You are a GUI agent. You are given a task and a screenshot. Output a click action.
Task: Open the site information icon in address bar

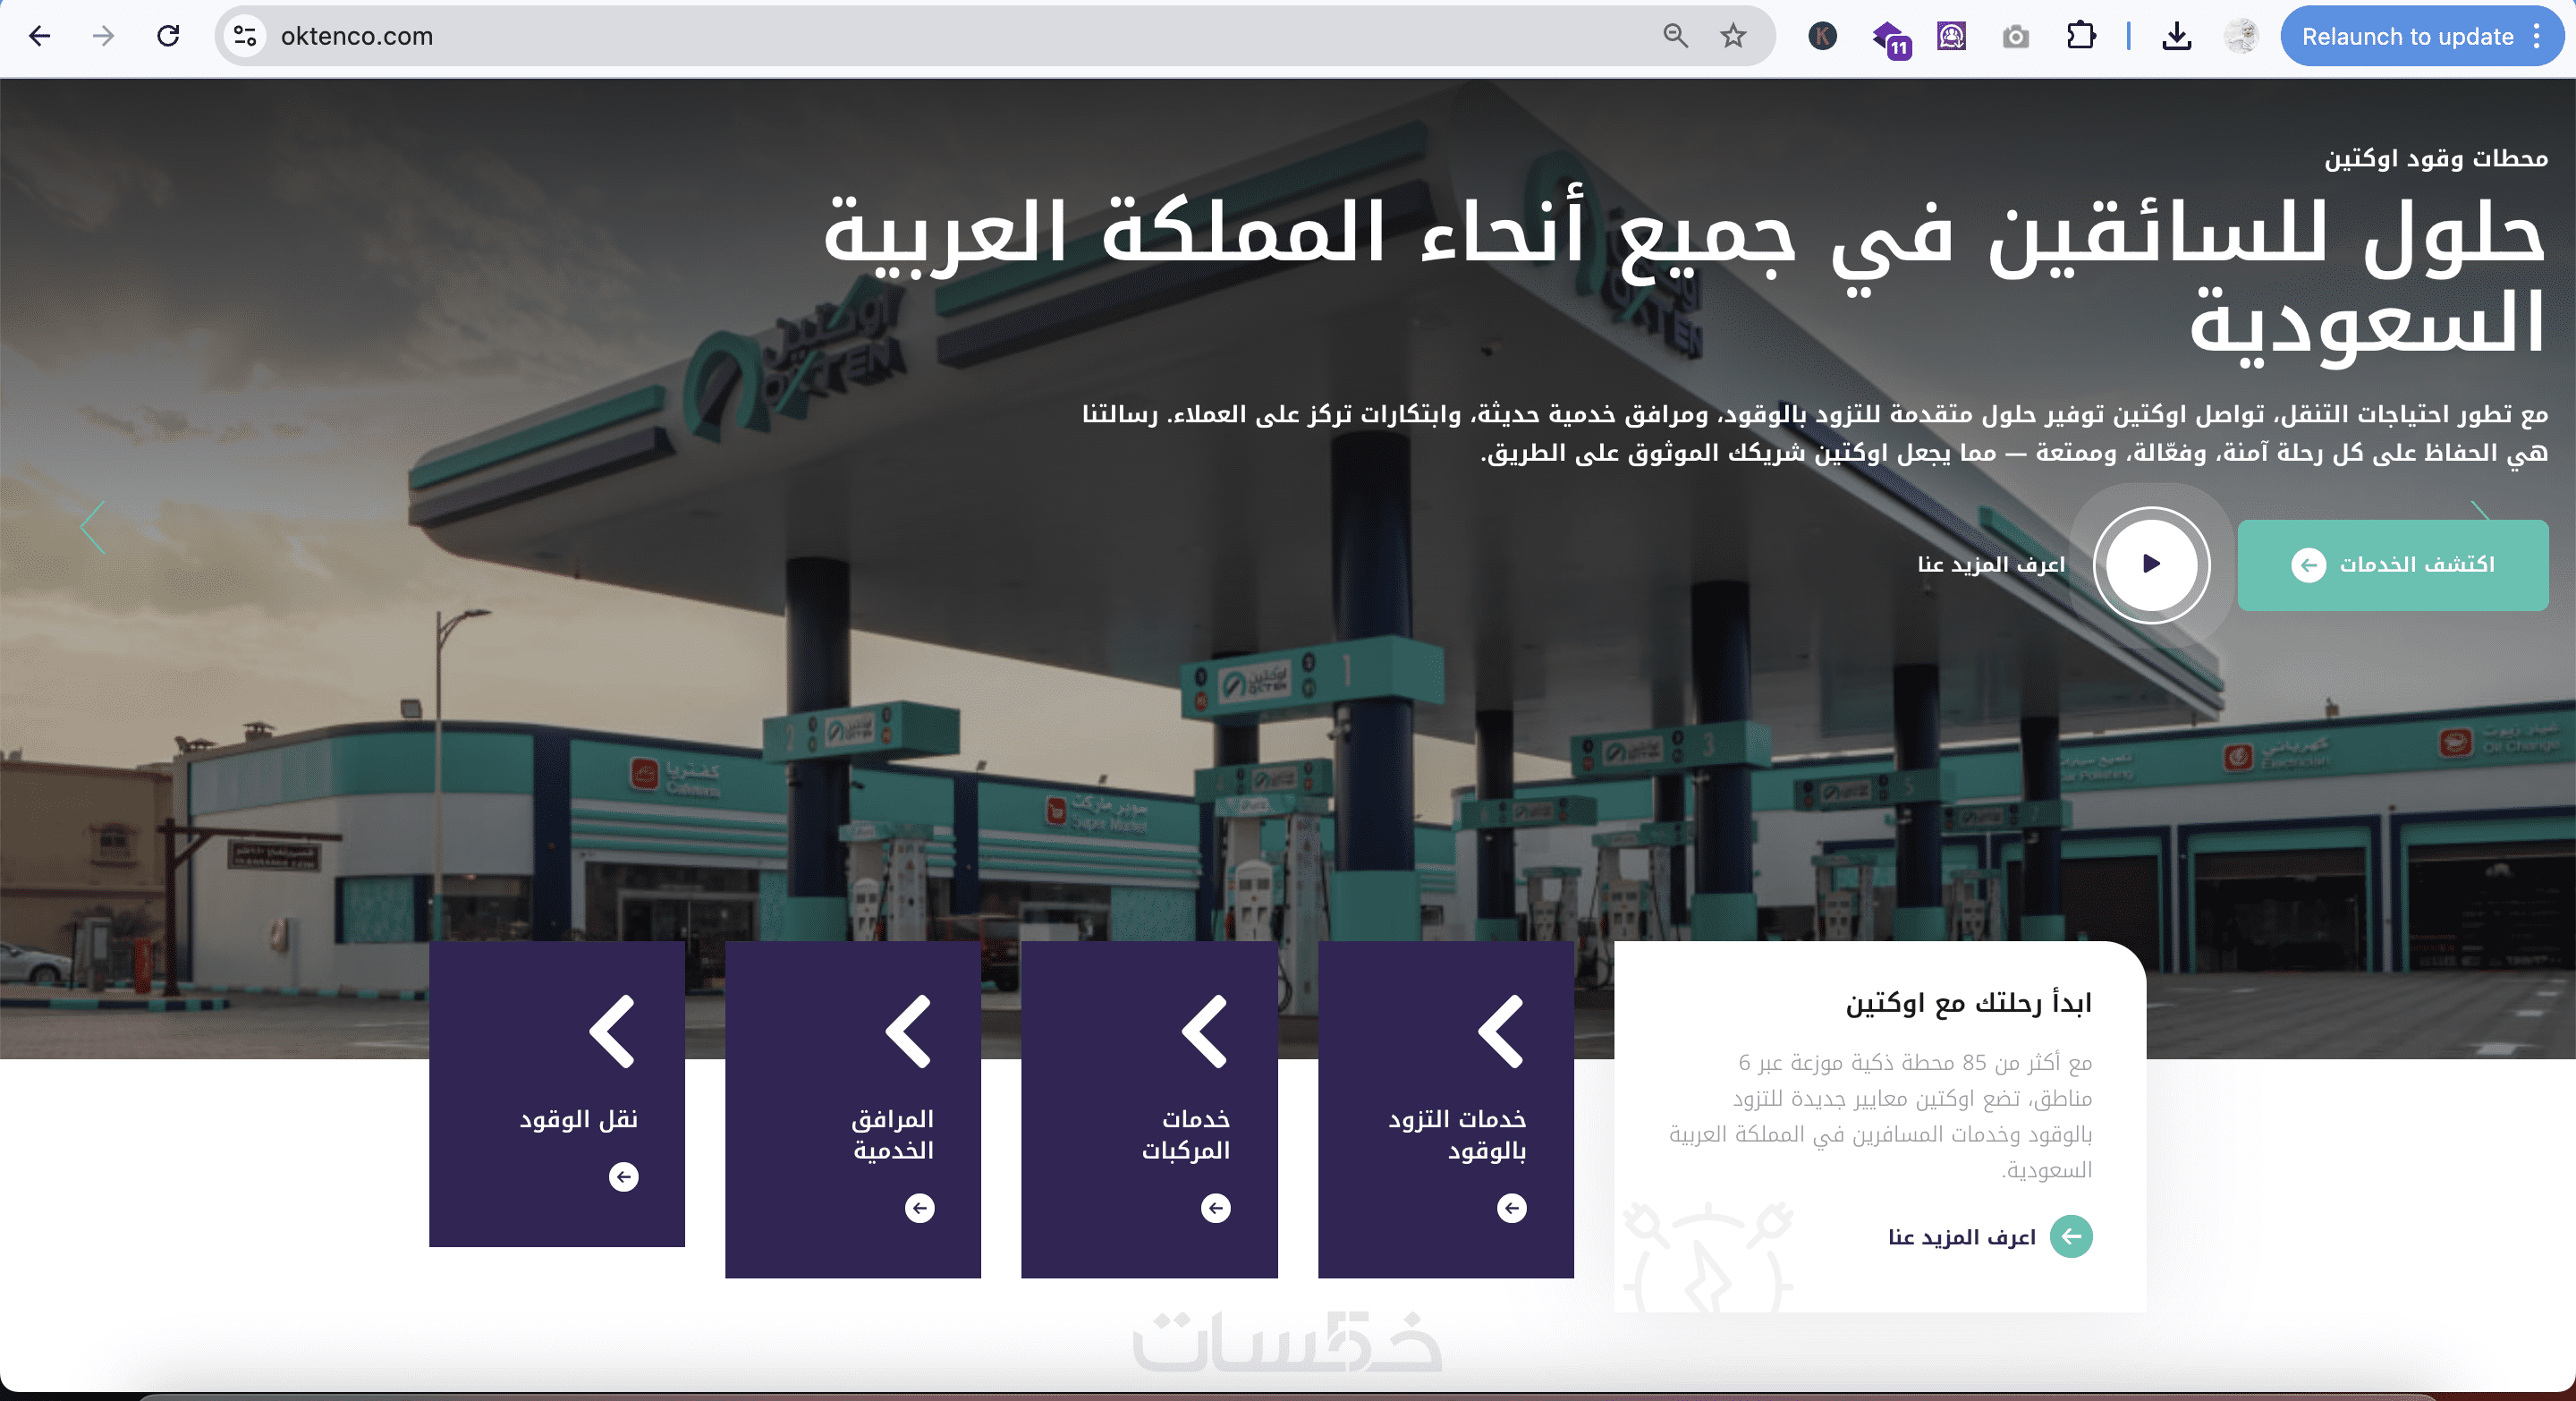[245, 37]
